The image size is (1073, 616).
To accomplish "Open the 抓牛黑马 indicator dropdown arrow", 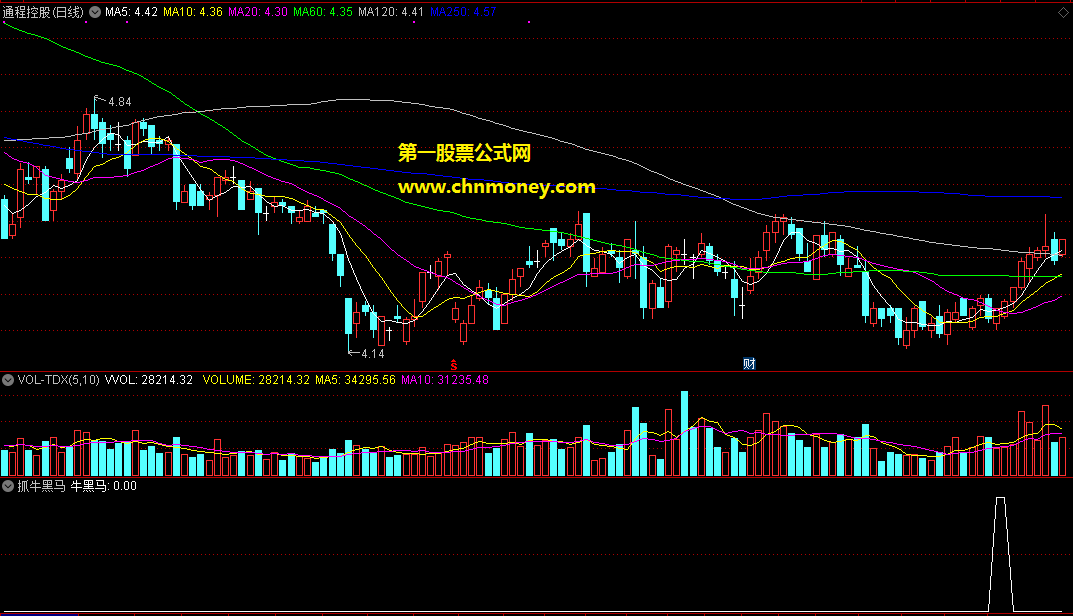I will pos(8,487).
